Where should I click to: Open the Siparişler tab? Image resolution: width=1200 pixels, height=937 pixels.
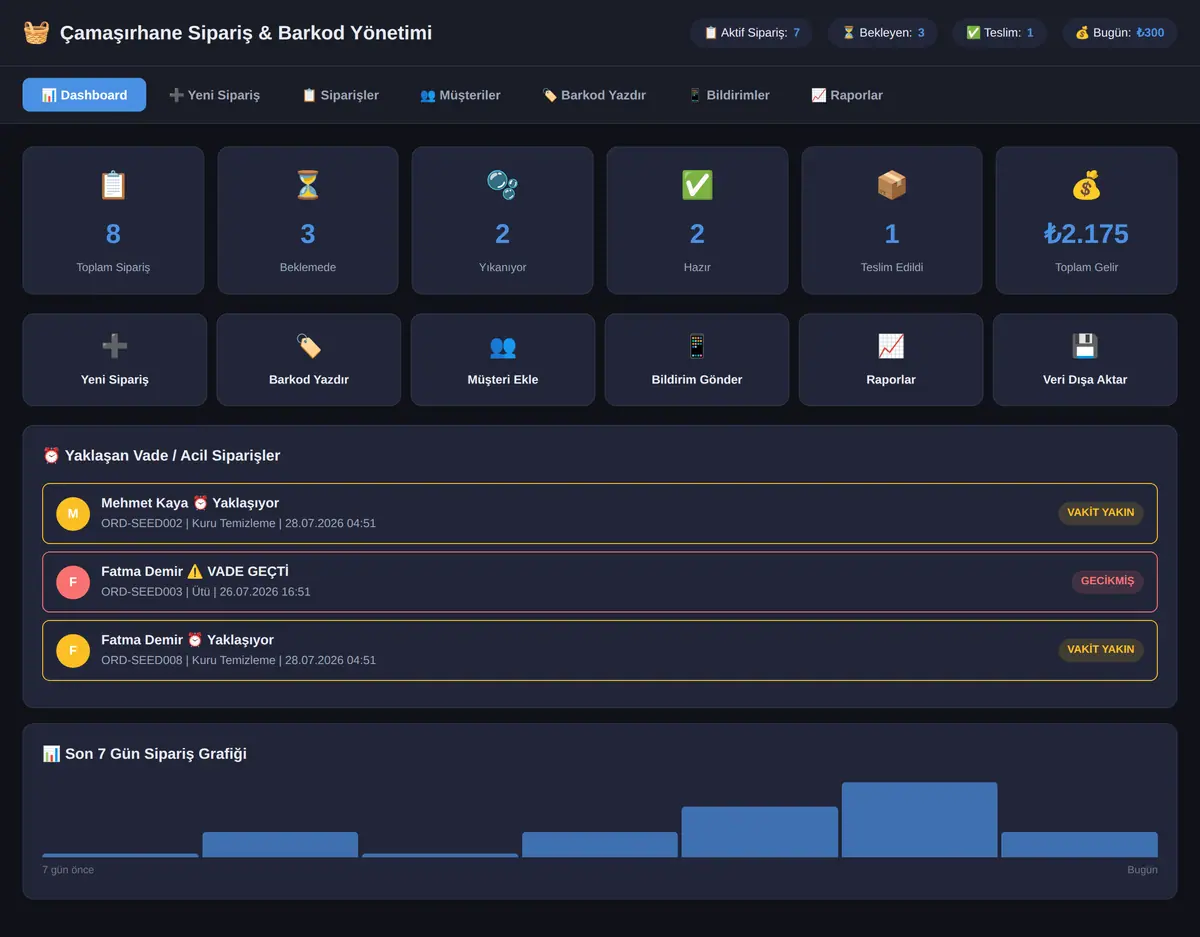pos(340,95)
